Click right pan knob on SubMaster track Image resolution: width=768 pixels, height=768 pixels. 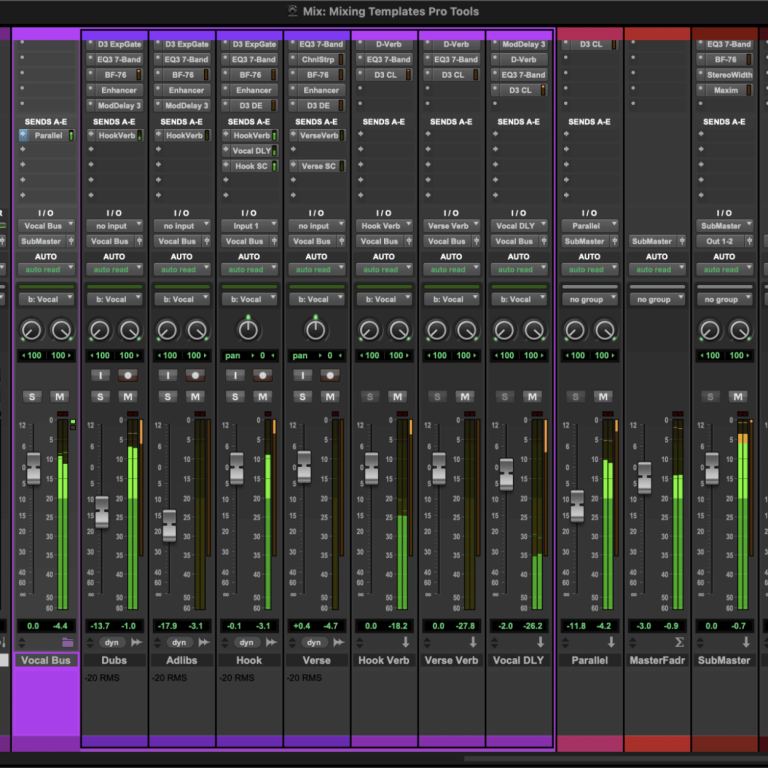[x=740, y=331]
